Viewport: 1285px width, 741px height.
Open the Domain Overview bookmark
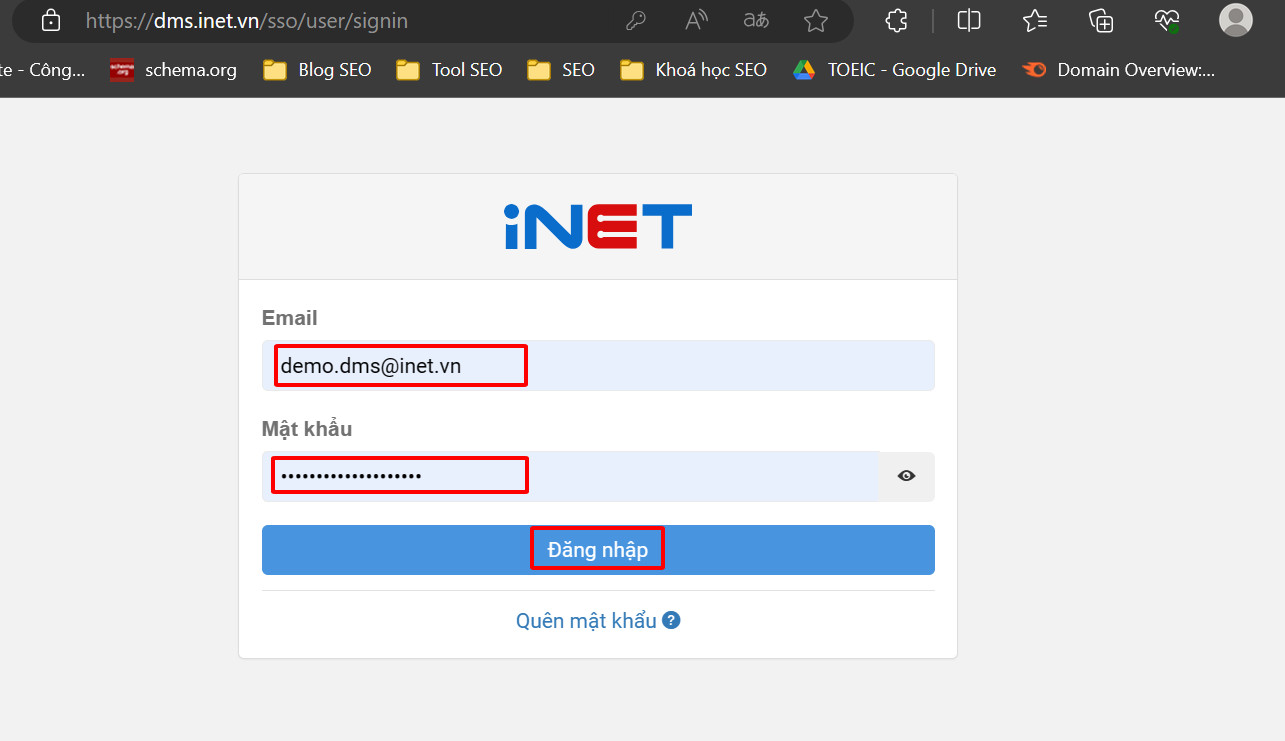click(x=1119, y=70)
